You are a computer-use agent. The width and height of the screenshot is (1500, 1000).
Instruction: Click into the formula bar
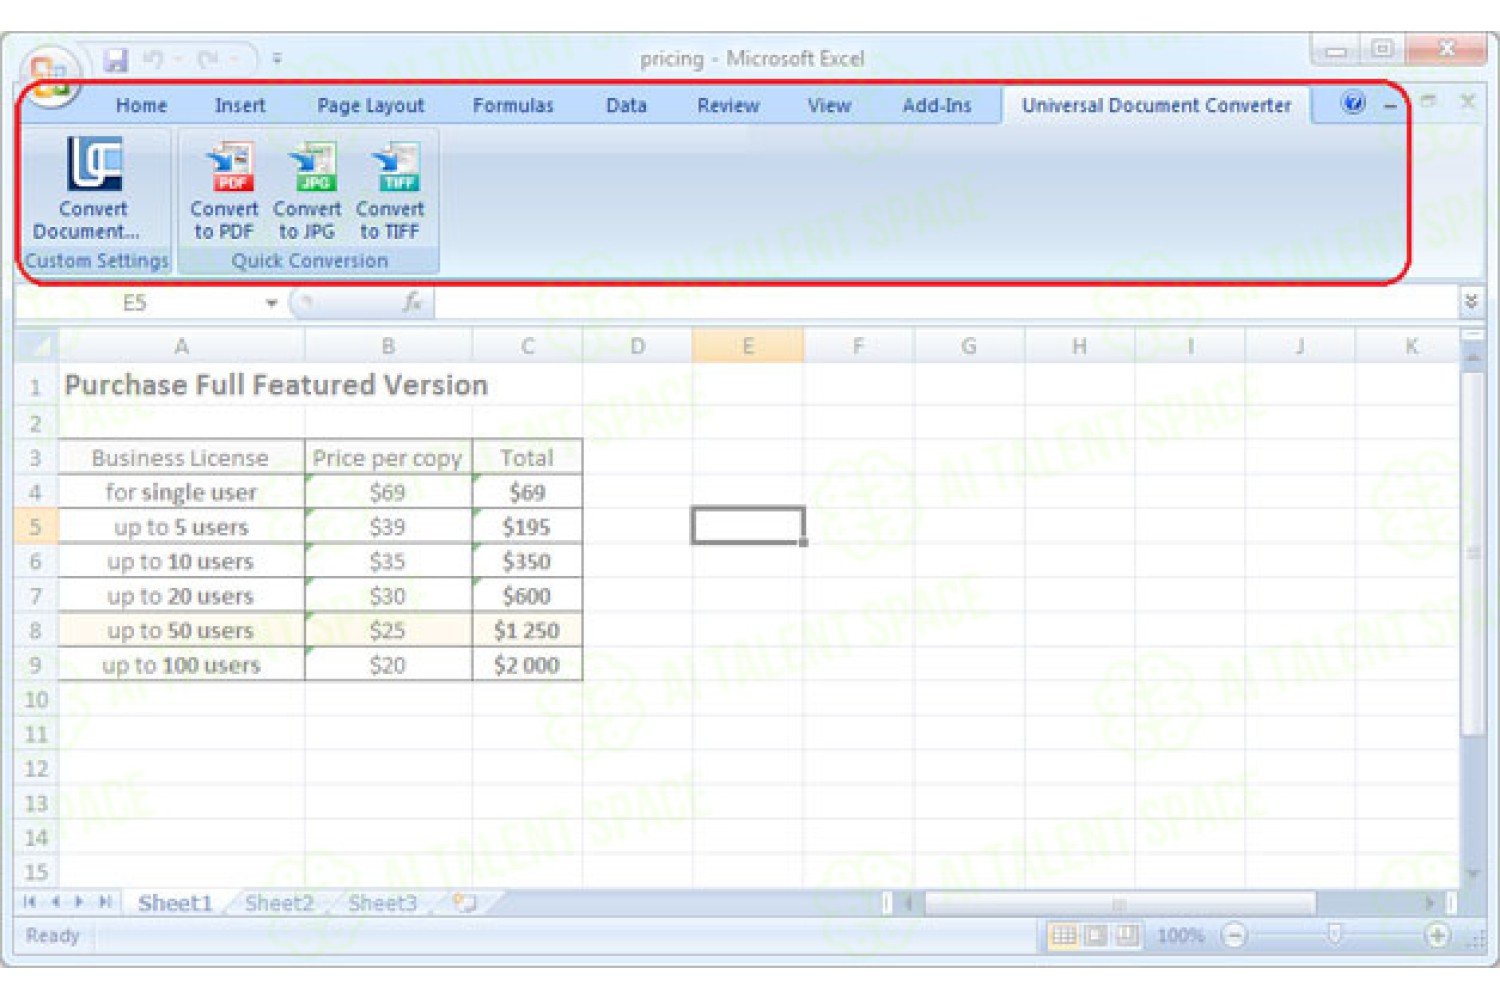[945, 302]
